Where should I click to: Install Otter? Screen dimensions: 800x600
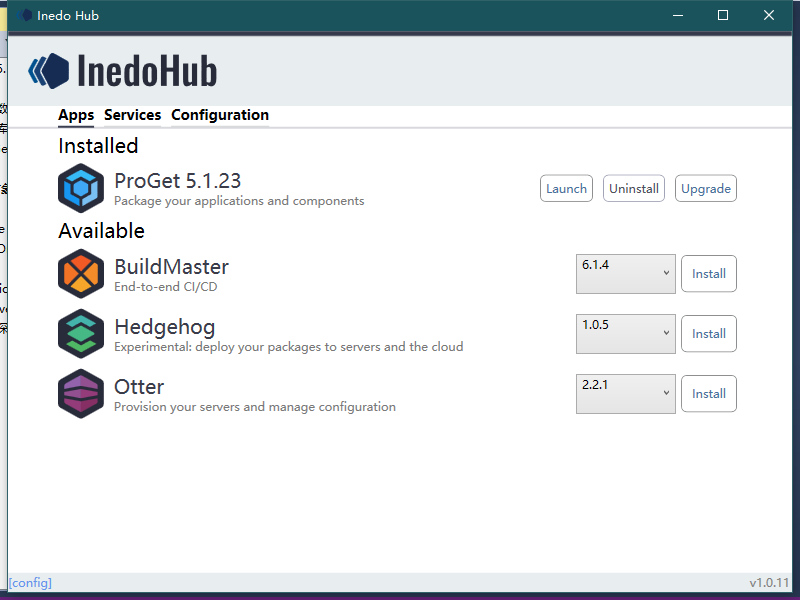tap(709, 393)
